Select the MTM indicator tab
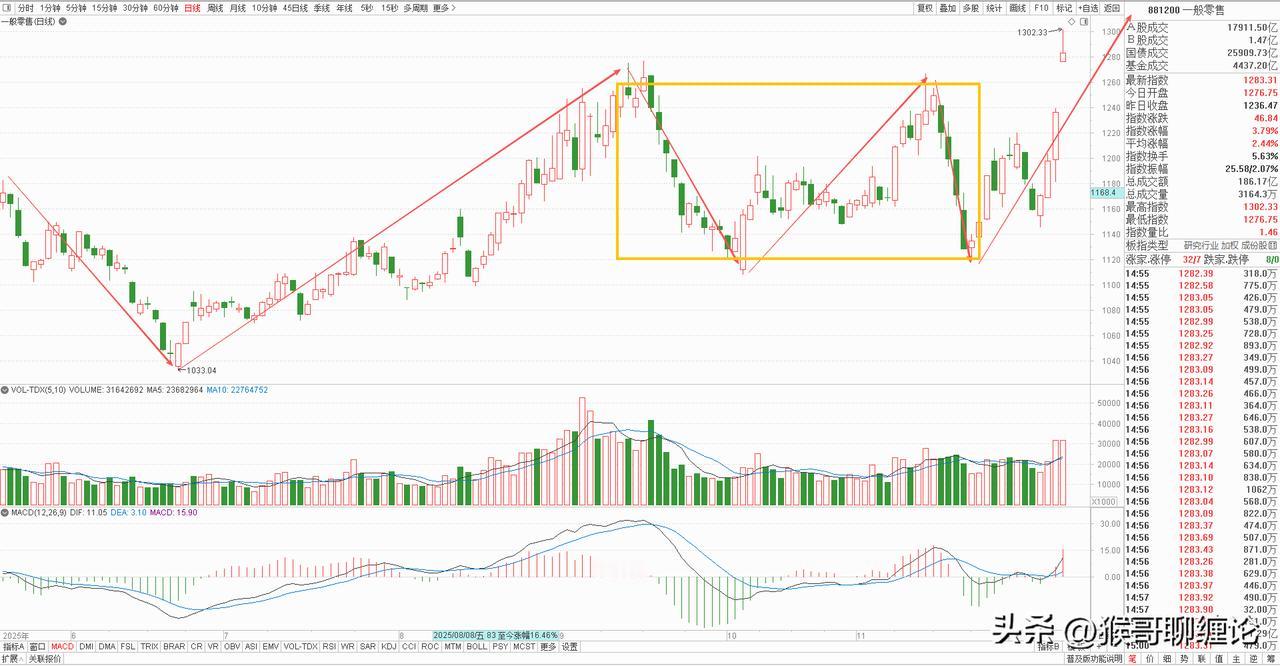 (453, 646)
